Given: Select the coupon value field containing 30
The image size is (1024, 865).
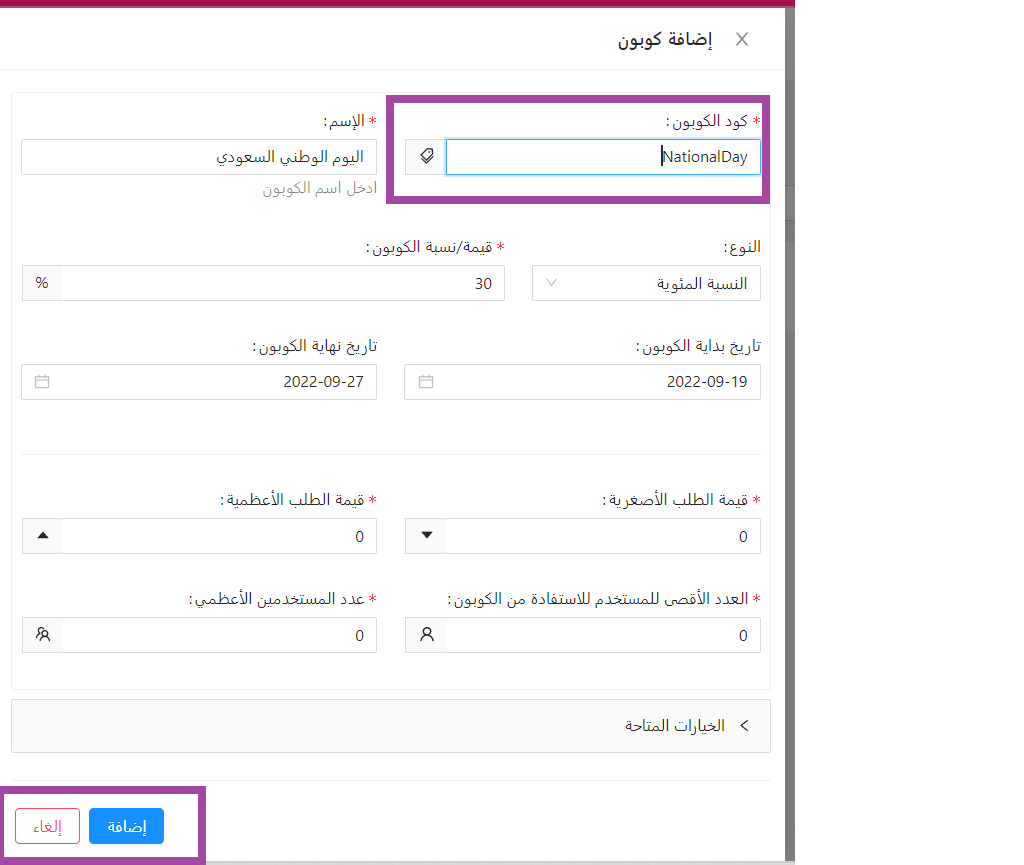Looking at the screenshot, I should (x=282, y=283).
